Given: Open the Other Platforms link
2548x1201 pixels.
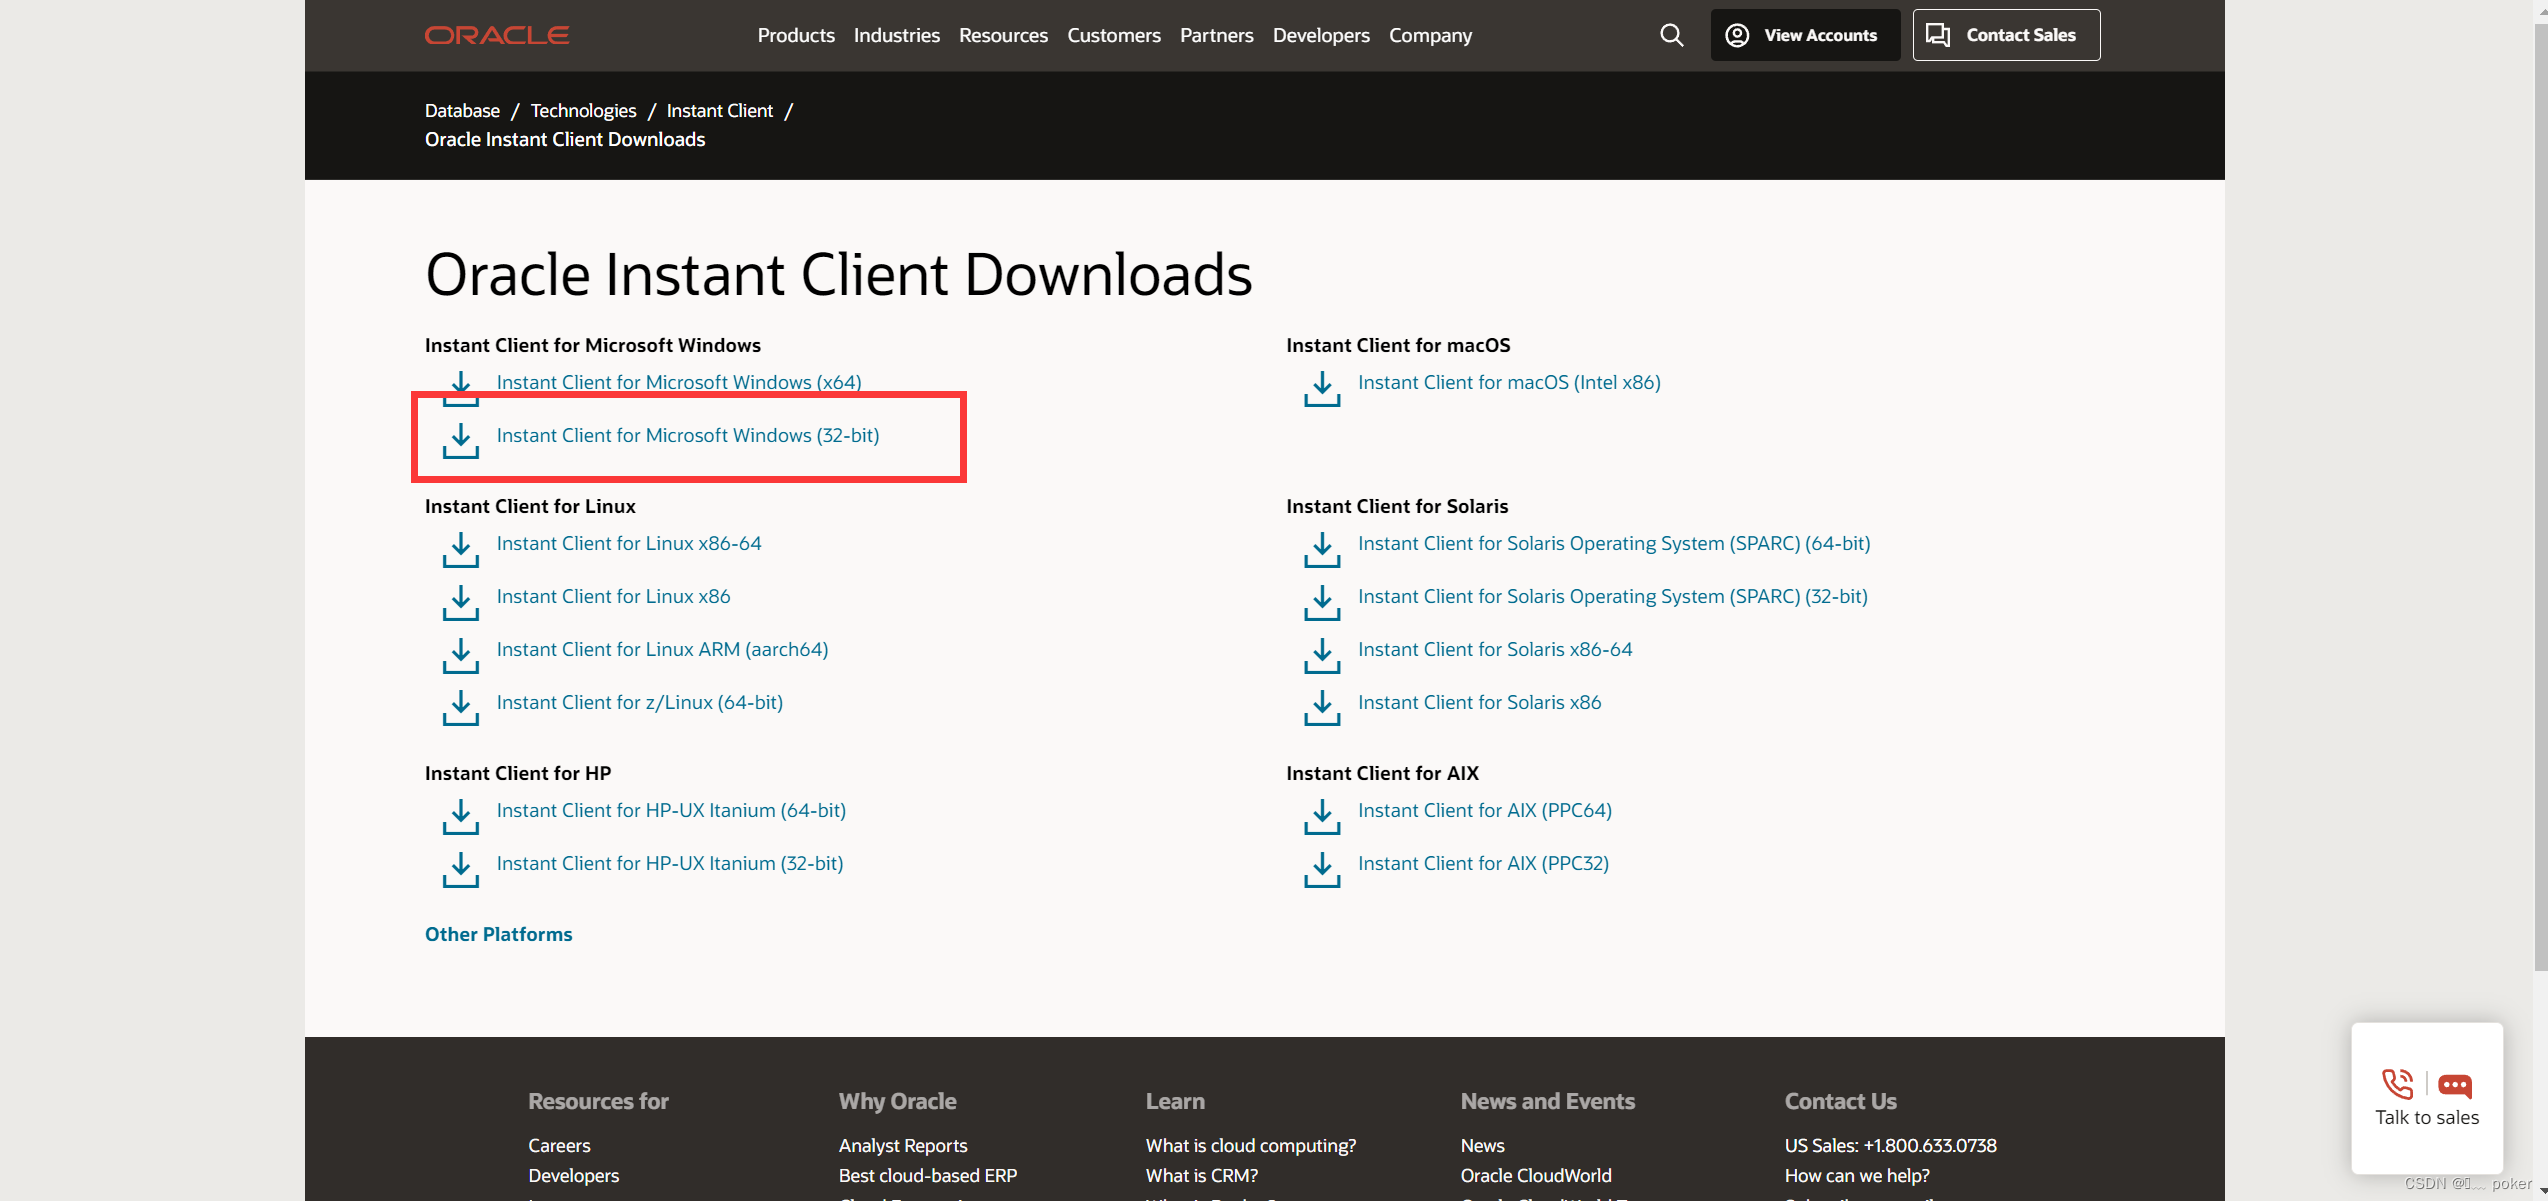Looking at the screenshot, I should pyautogui.click(x=498, y=934).
